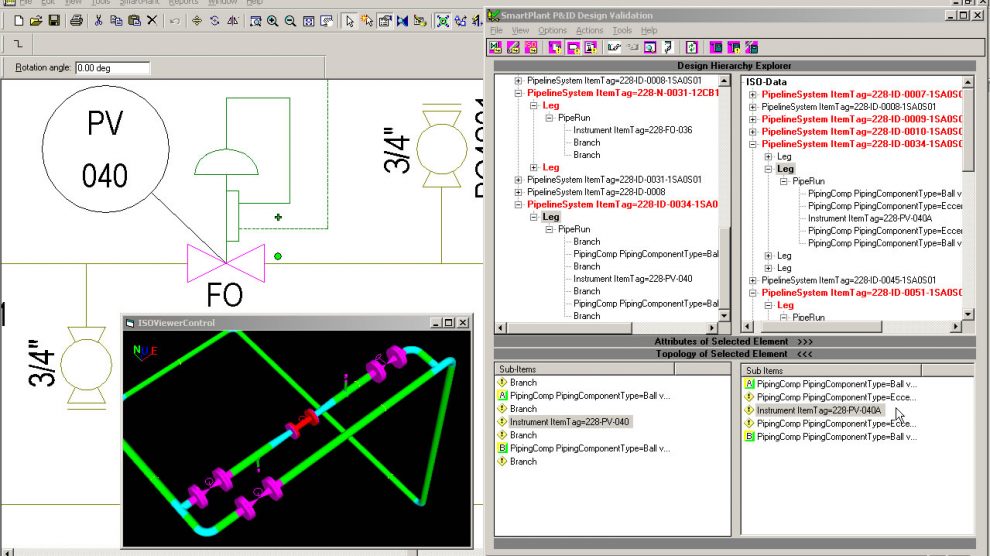This screenshot has height=556, width=990.
Task: Expand ISO-Data PipelineSystem 228-ID-0007-1SA0S0
Action: [x=753, y=95]
